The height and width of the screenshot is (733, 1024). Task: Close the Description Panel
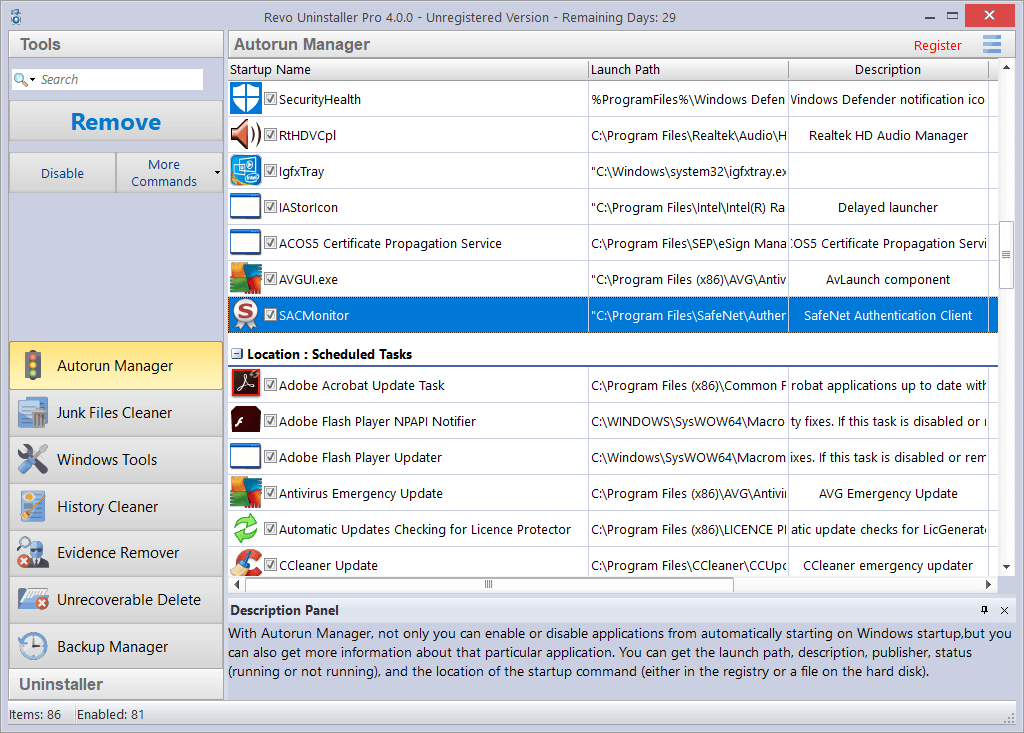tap(1004, 610)
